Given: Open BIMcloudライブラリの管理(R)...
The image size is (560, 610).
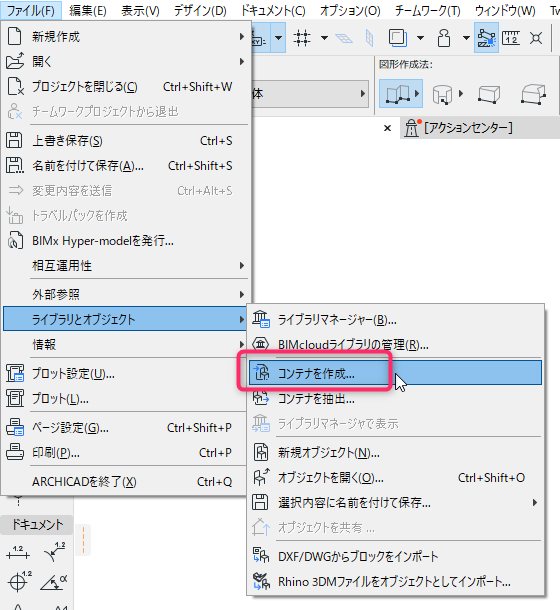Looking at the screenshot, I should [395, 345].
